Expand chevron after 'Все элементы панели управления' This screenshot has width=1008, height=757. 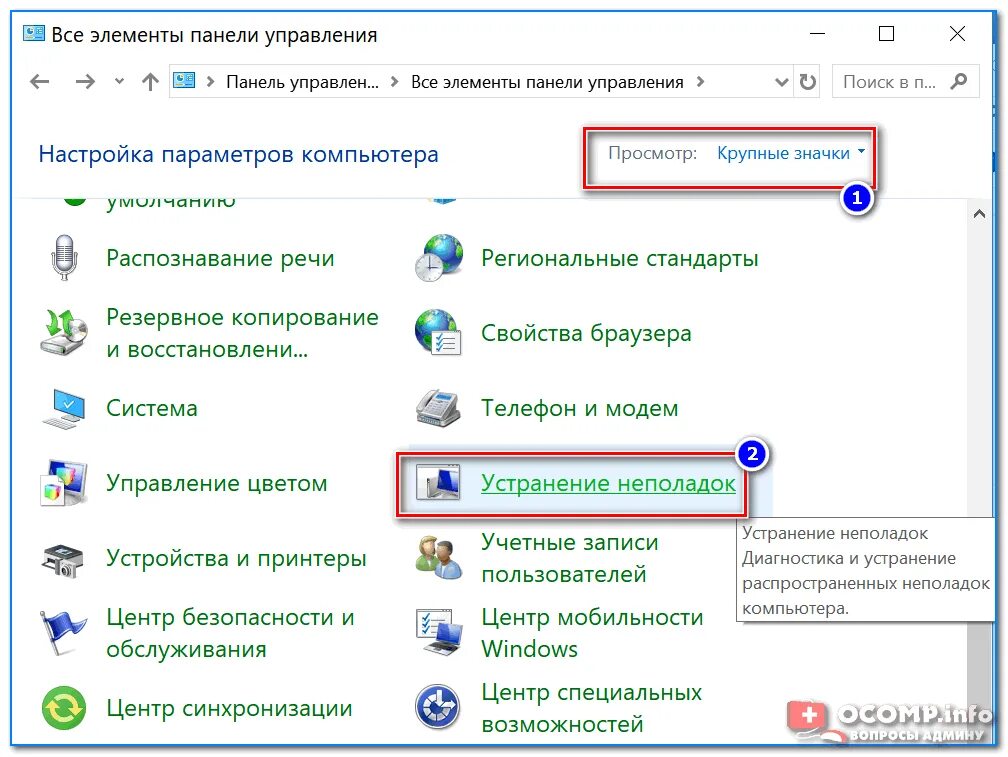[700, 82]
